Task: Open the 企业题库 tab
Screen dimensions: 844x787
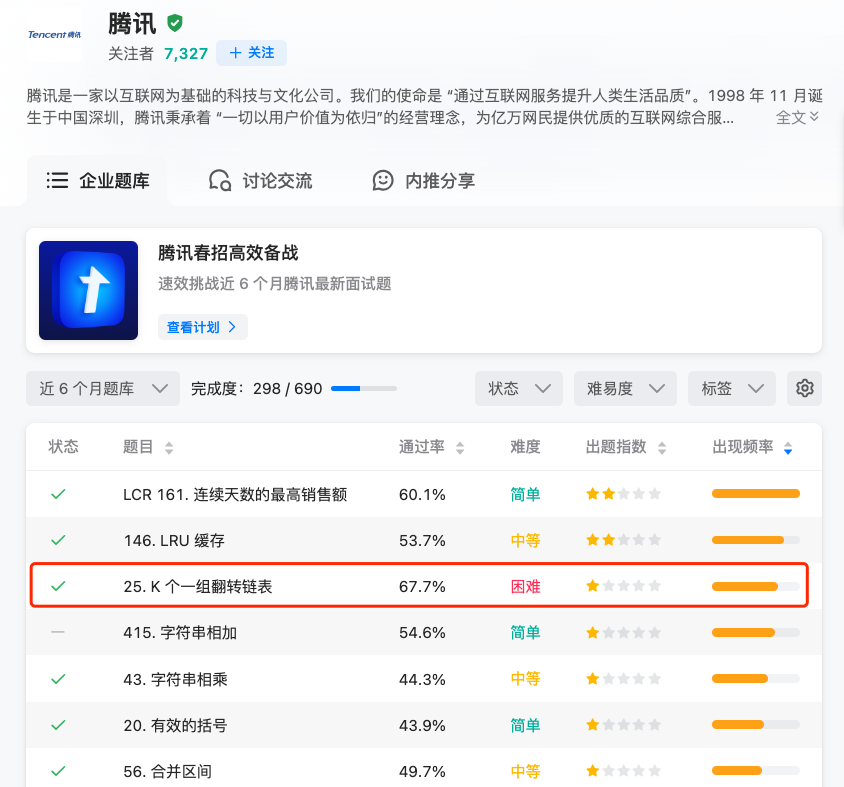Action: click(x=97, y=180)
